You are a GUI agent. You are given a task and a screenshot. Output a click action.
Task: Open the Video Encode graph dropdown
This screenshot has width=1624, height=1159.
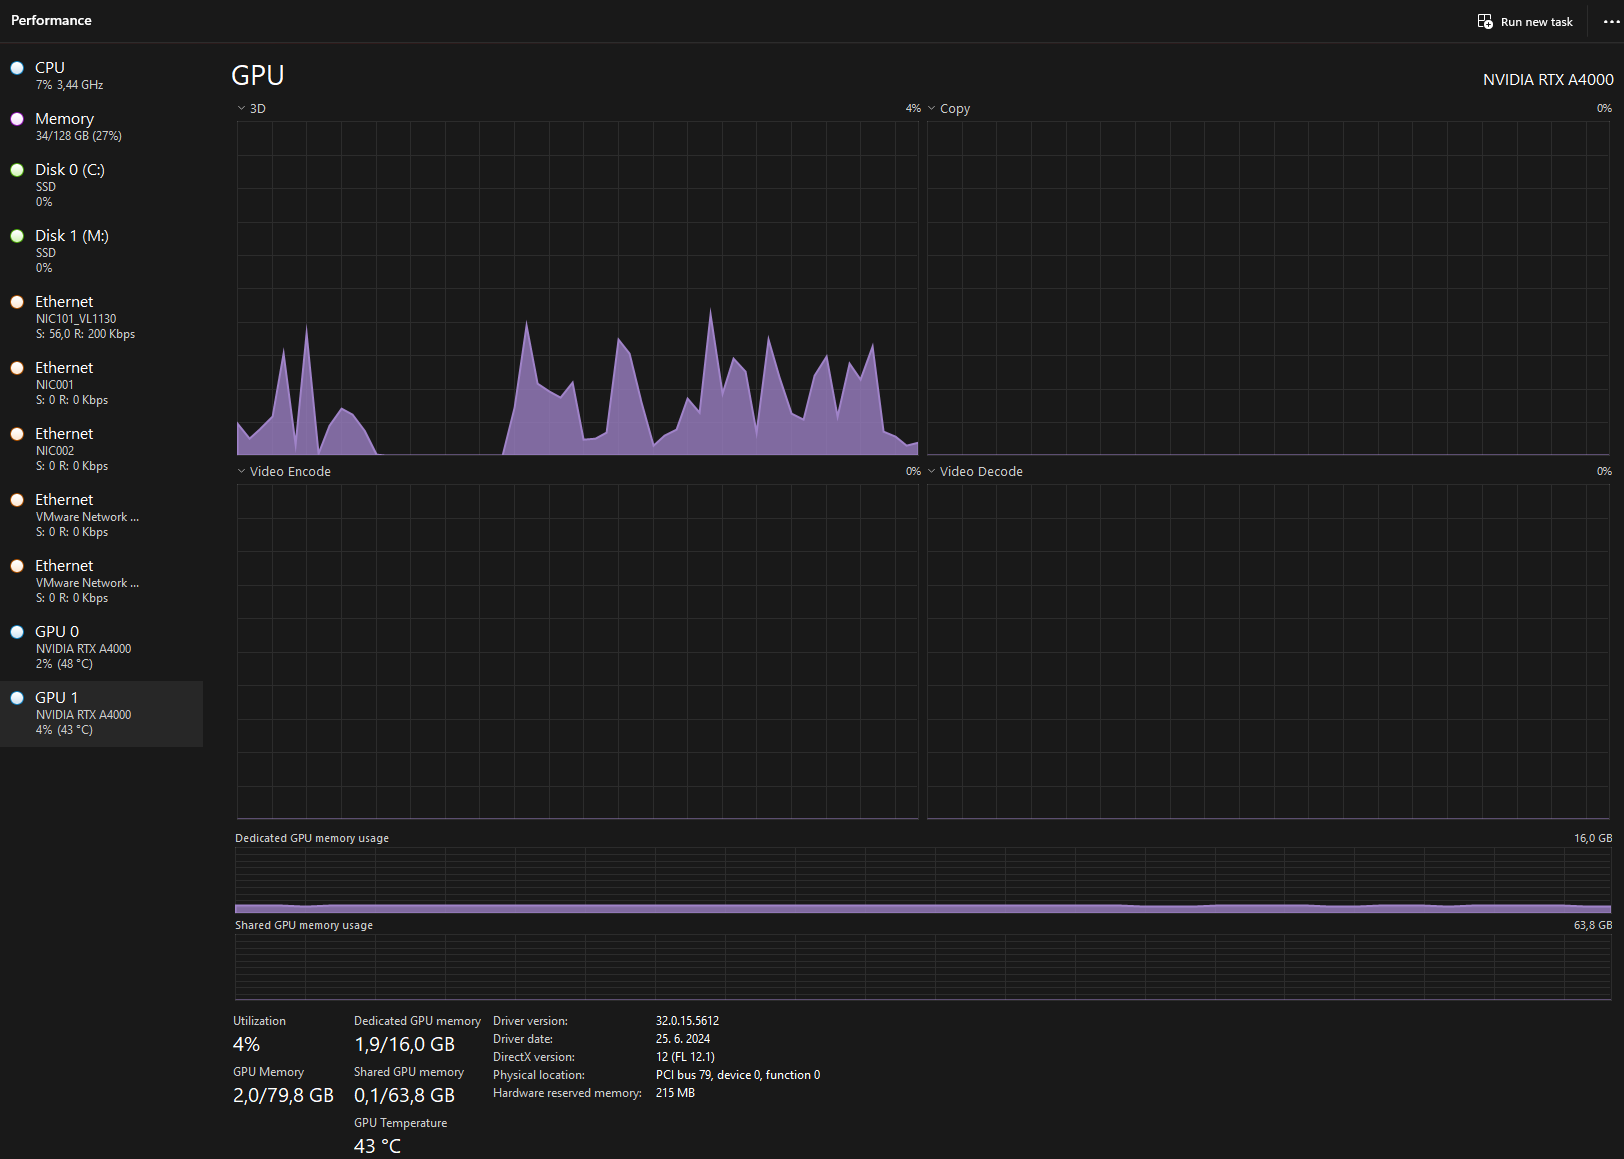click(242, 471)
